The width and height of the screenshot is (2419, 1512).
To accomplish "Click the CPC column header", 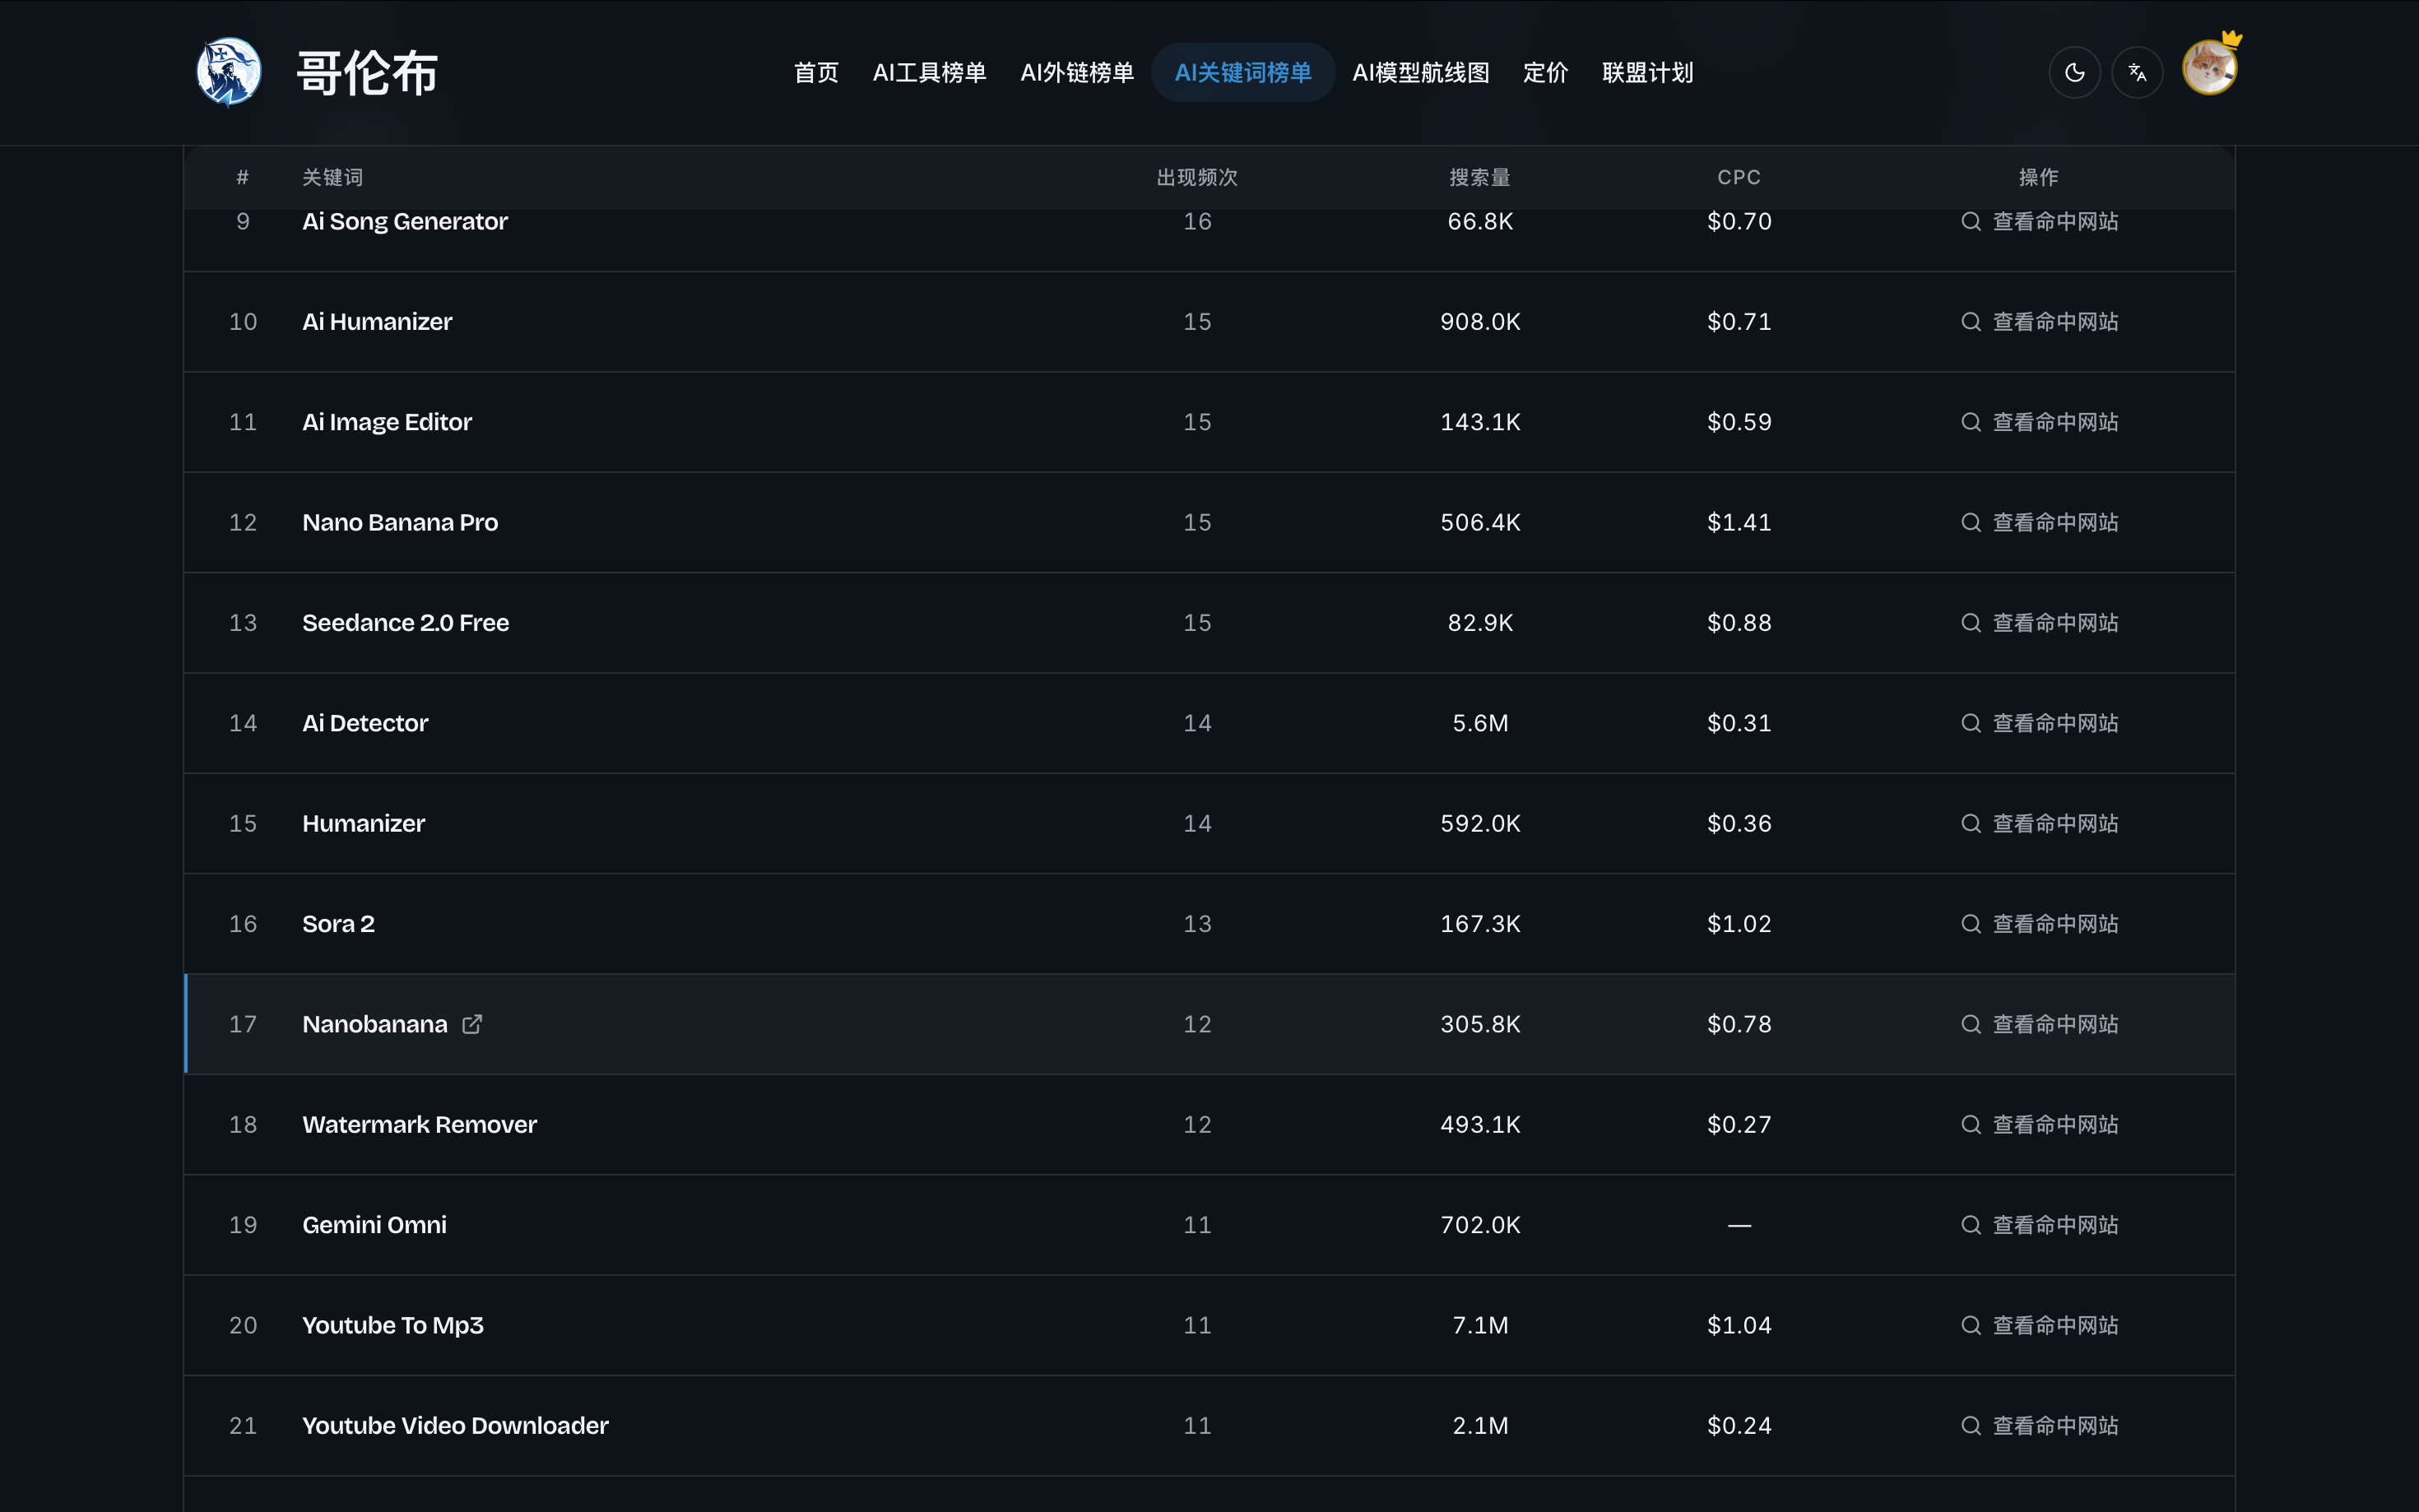I will coord(1739,177).
